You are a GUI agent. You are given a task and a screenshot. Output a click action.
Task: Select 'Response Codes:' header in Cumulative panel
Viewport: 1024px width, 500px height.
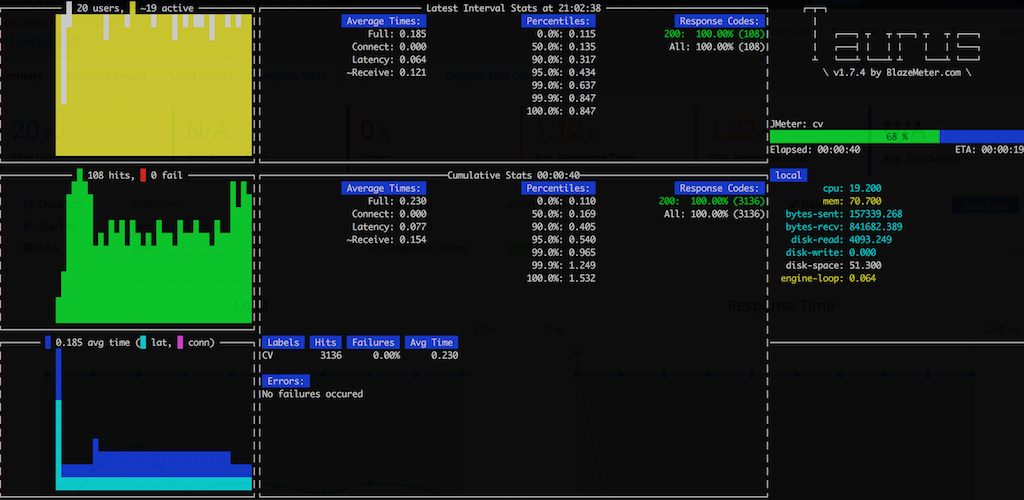tap(720, 188)
